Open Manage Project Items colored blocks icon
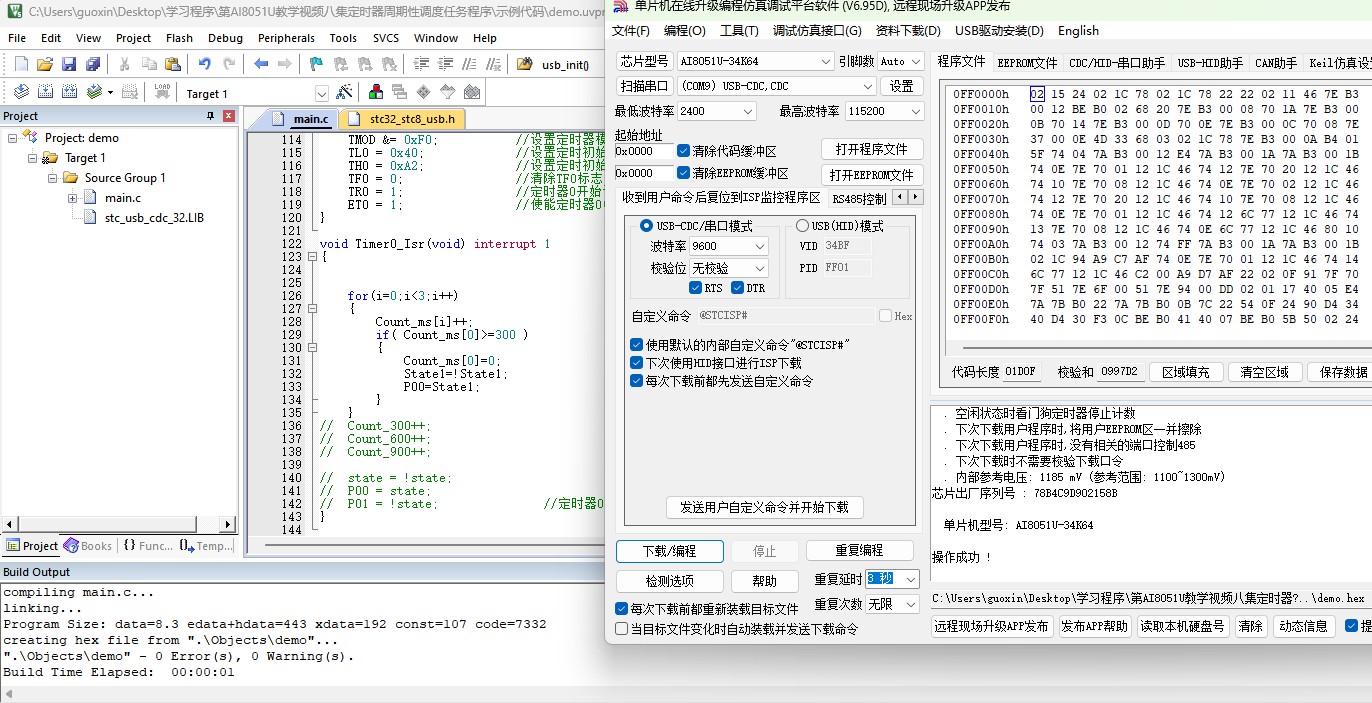 pos(376,93)
